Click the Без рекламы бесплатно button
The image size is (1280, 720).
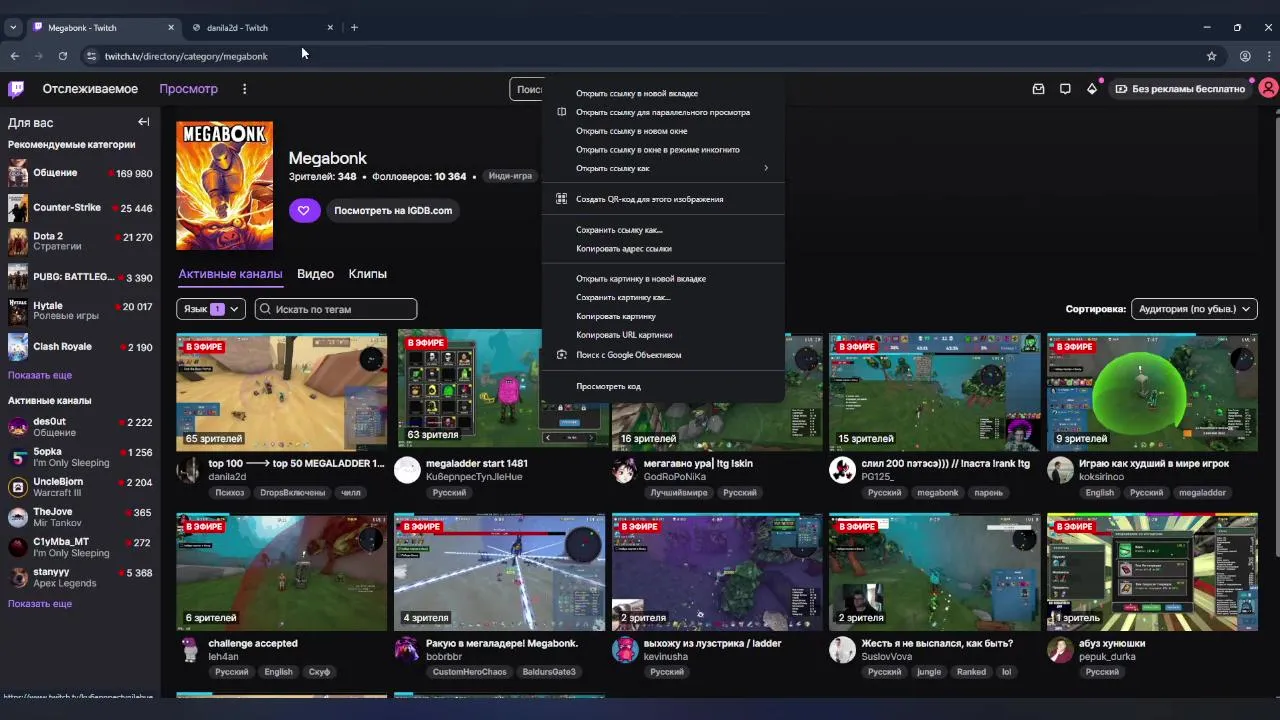pyautogui.click(x=1180, y=89)
